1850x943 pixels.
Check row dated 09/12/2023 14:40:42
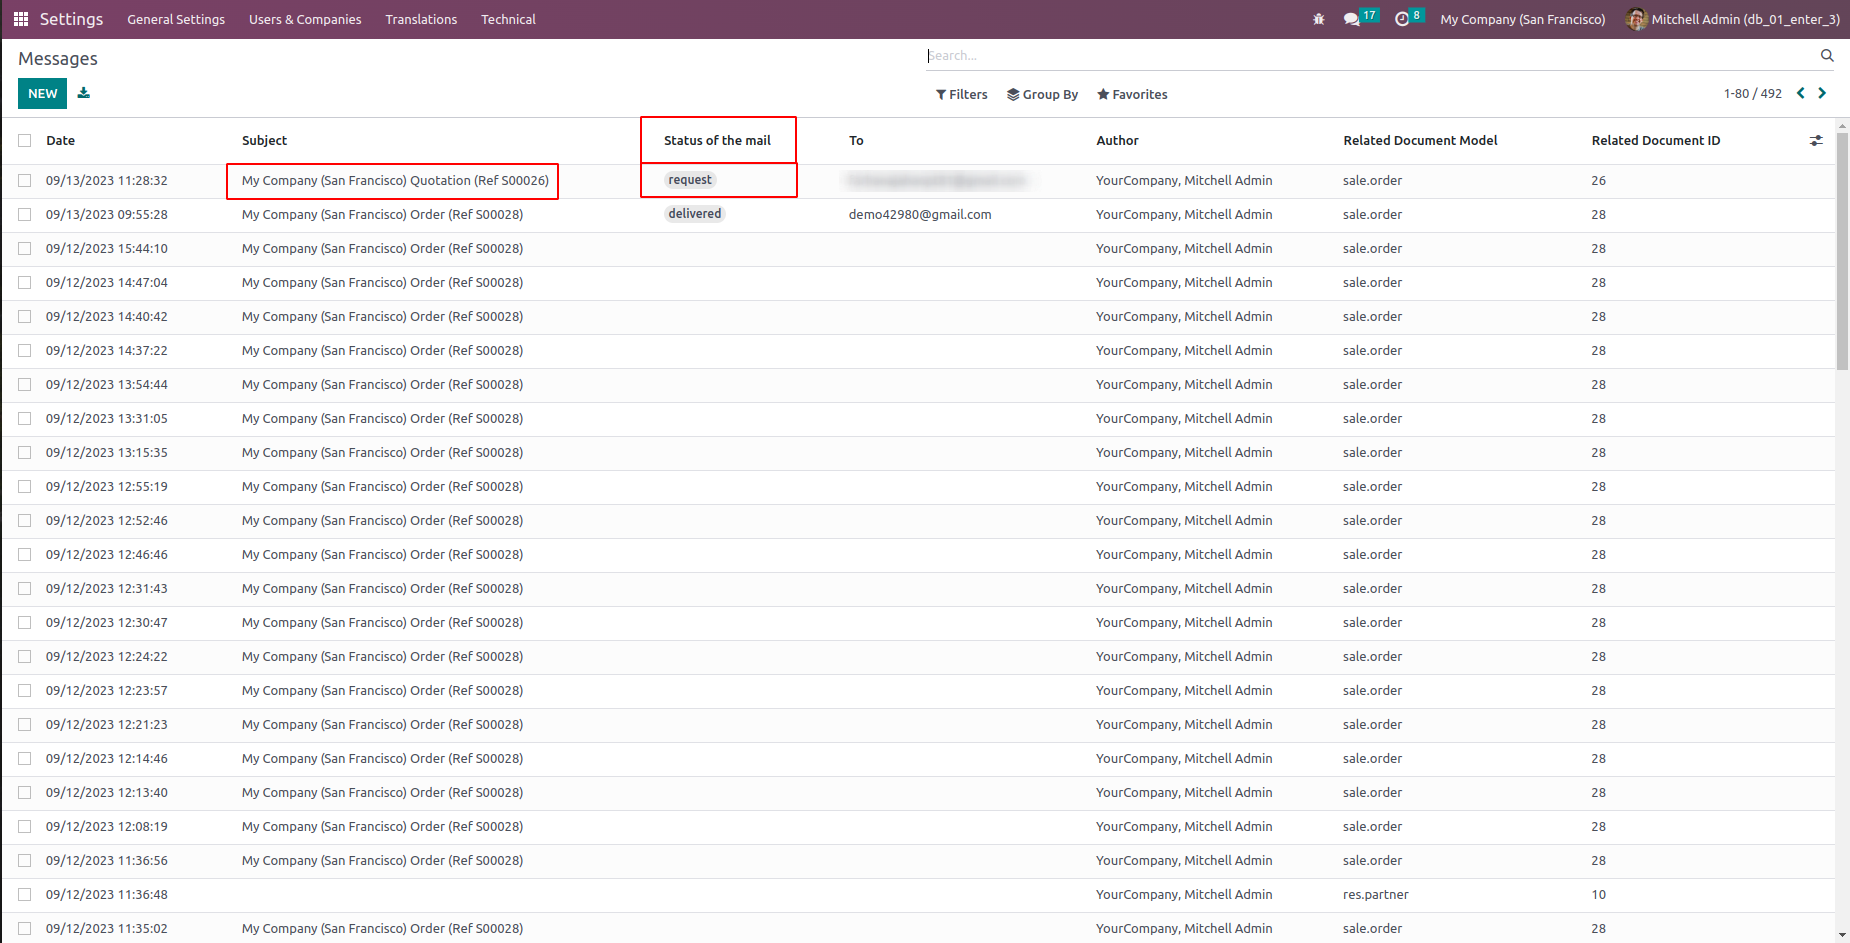pos(25,317)
